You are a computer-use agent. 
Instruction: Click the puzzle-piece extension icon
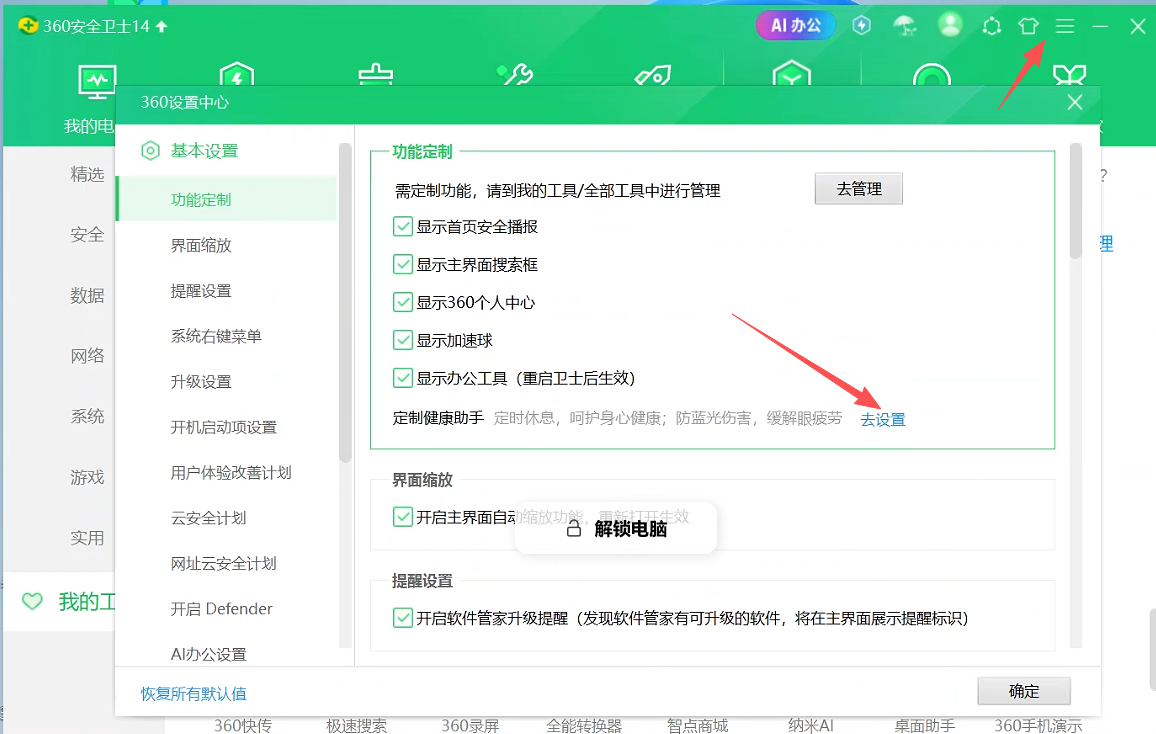[x=991, y=27]
